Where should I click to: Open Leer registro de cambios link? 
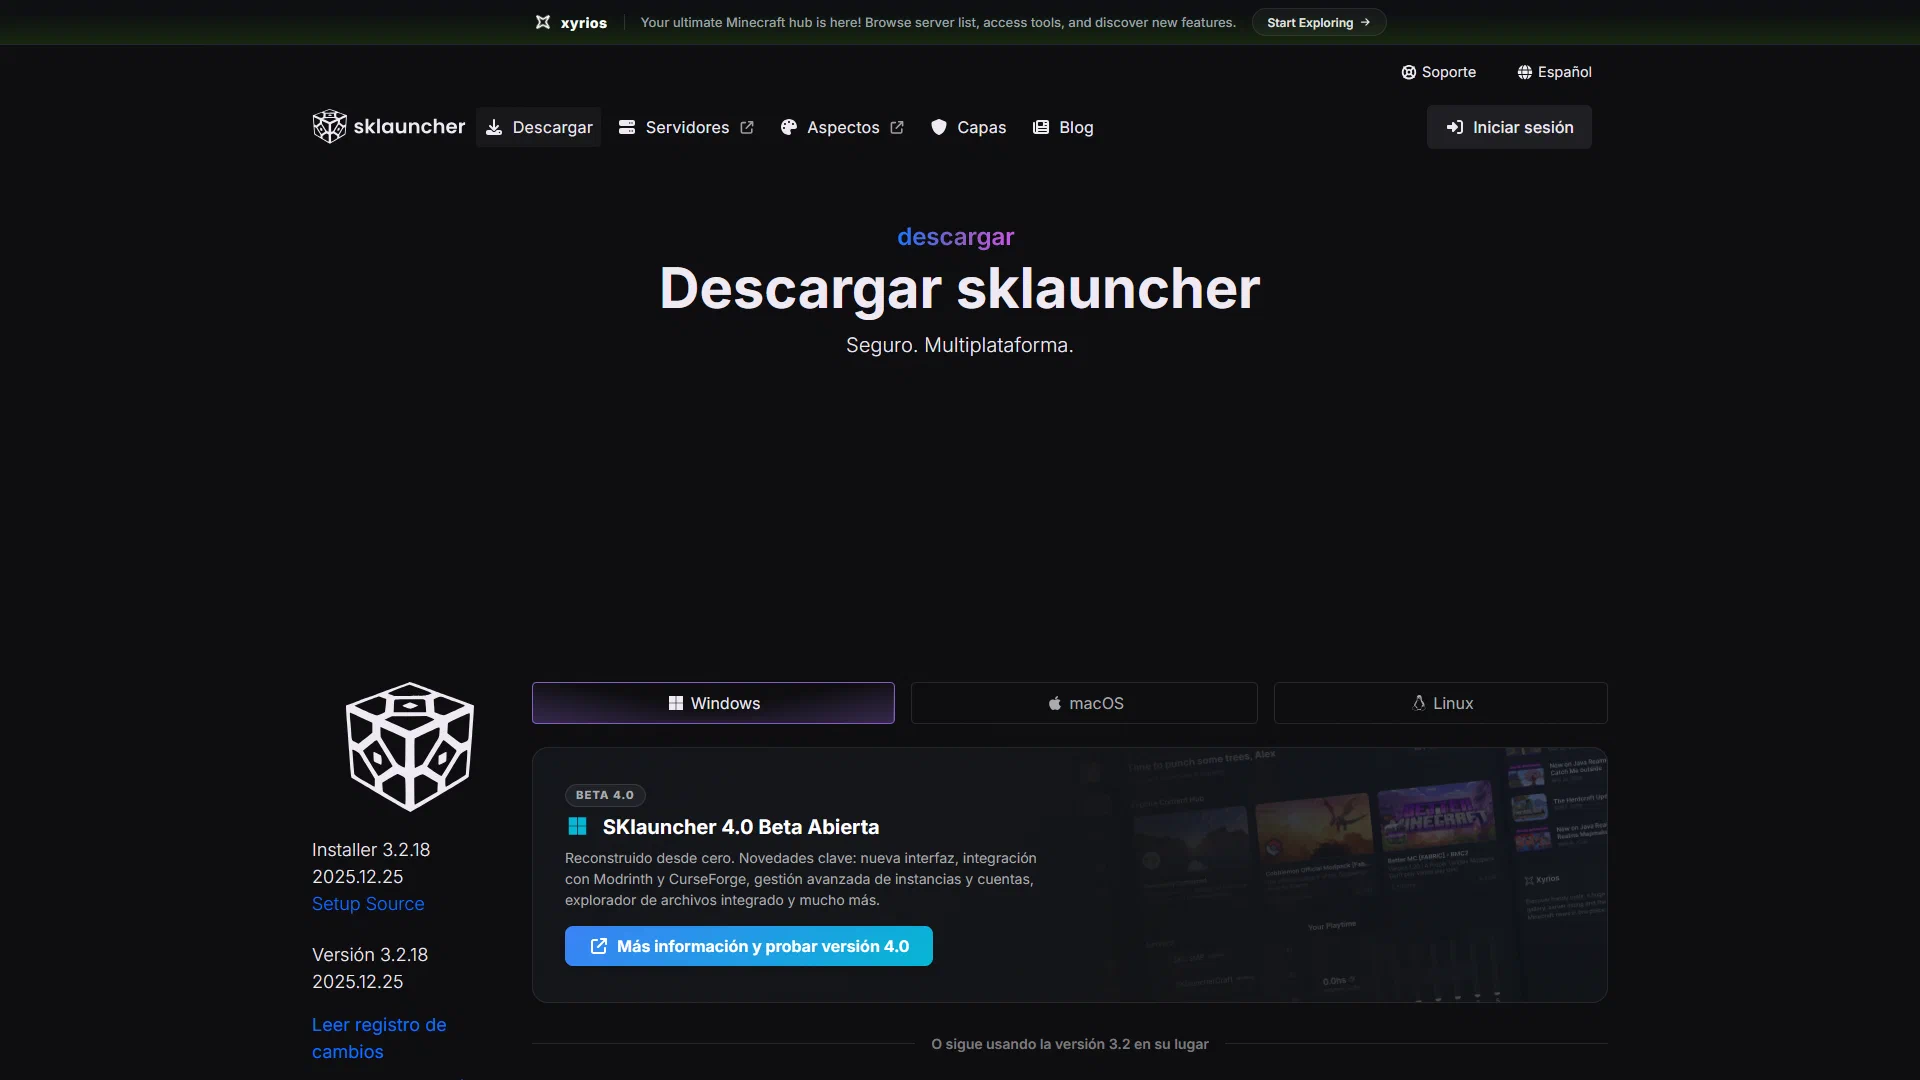pos(379,1038)
